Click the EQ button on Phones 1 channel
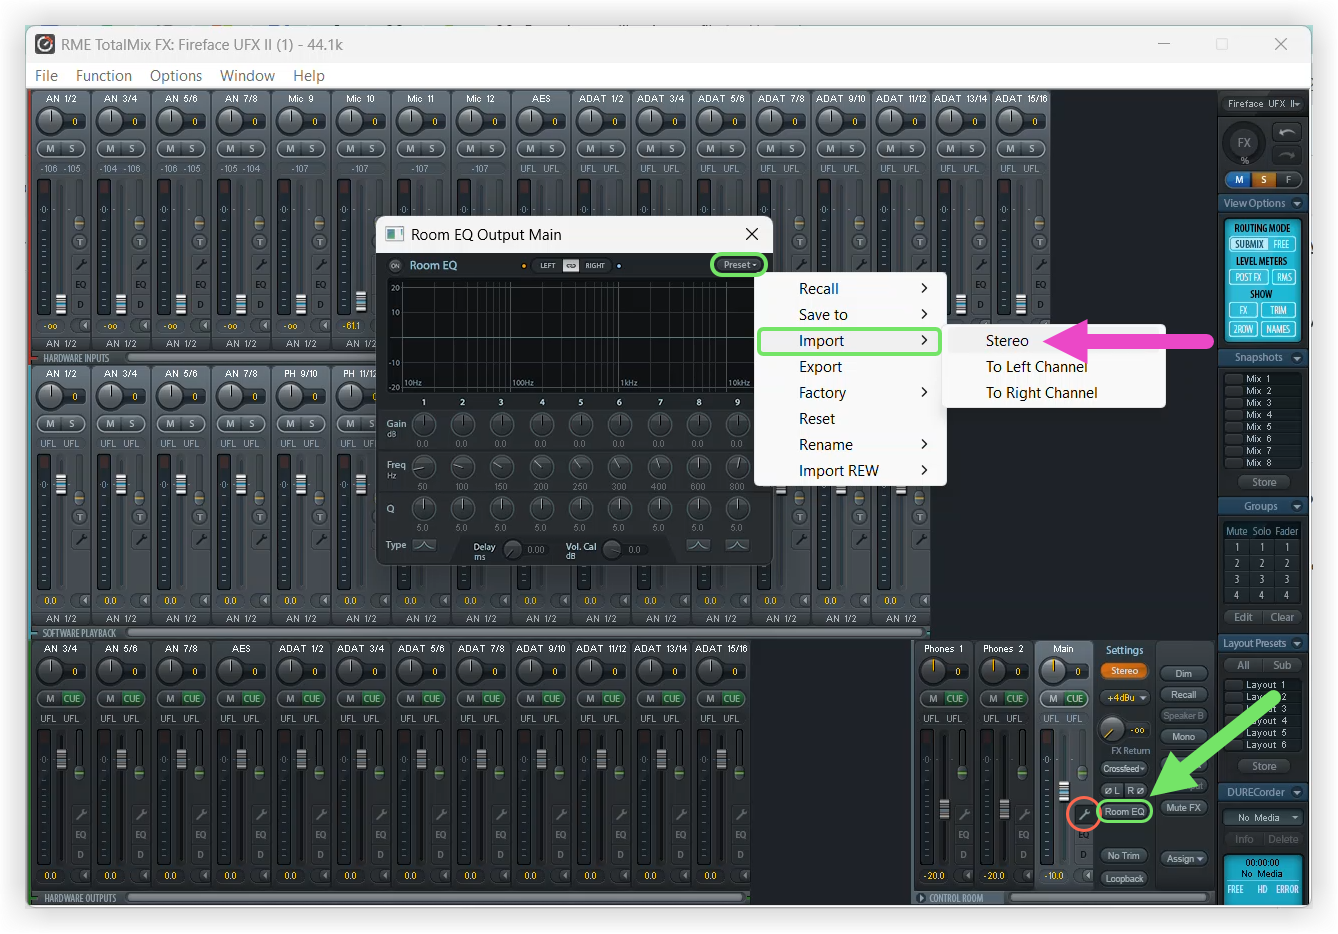1338x934 pixels. point(964,834)
